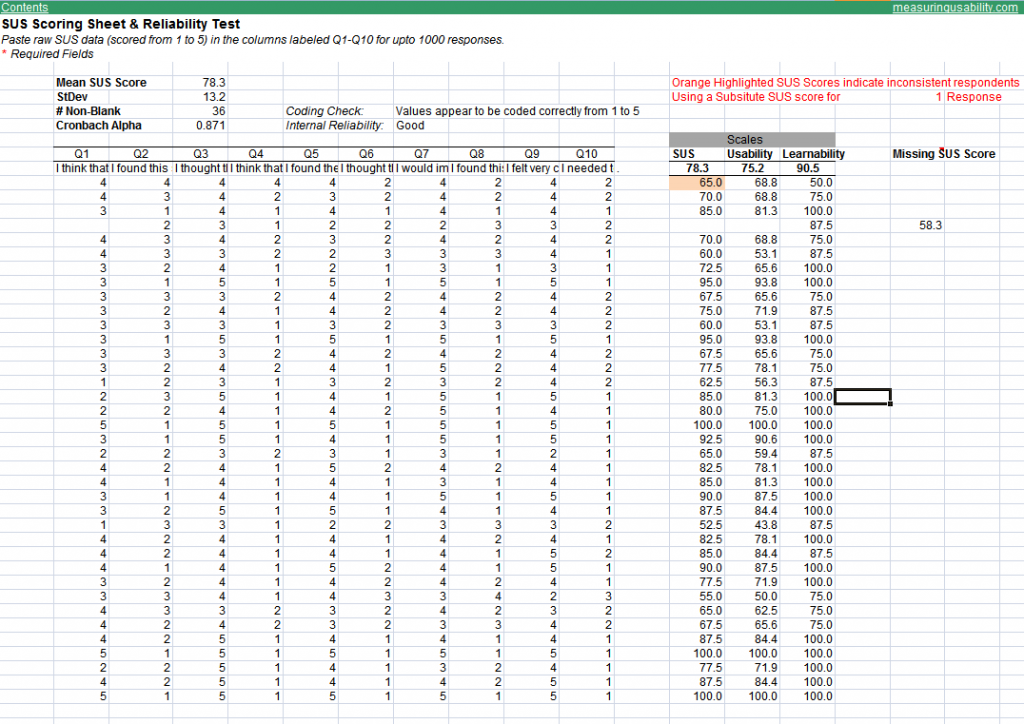1024x724 pixels.
Task: Select the Usability mean value 75.2
Action: click(x=752, y=168)
